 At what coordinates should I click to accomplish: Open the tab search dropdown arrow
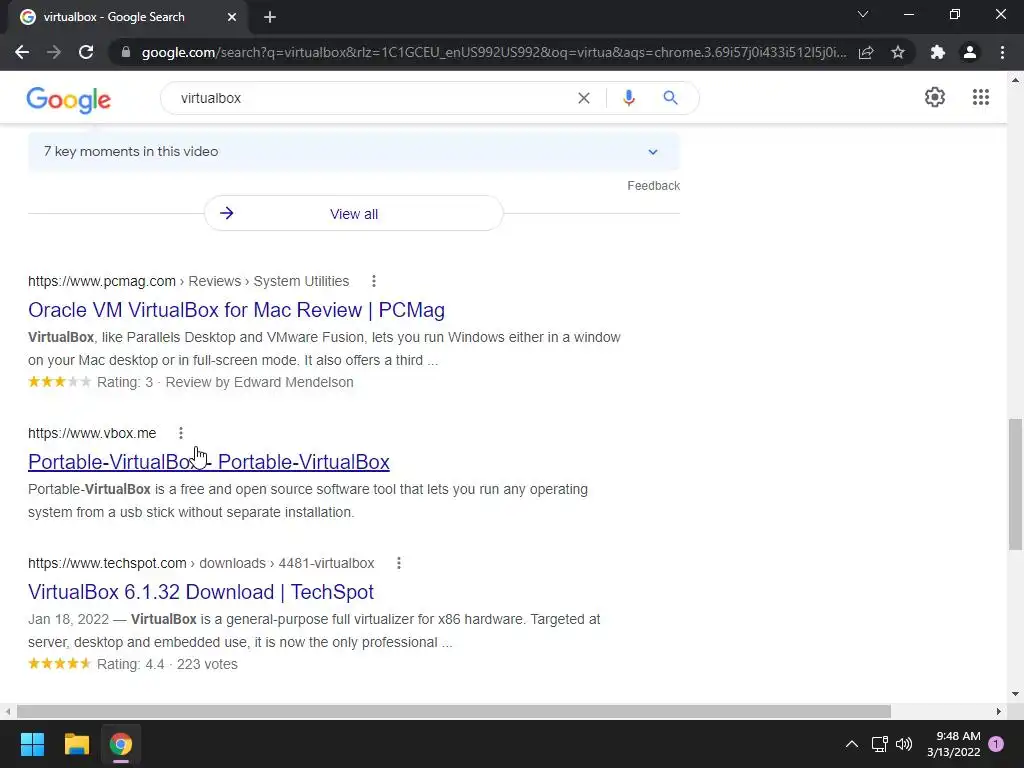(x=863, y=14)
